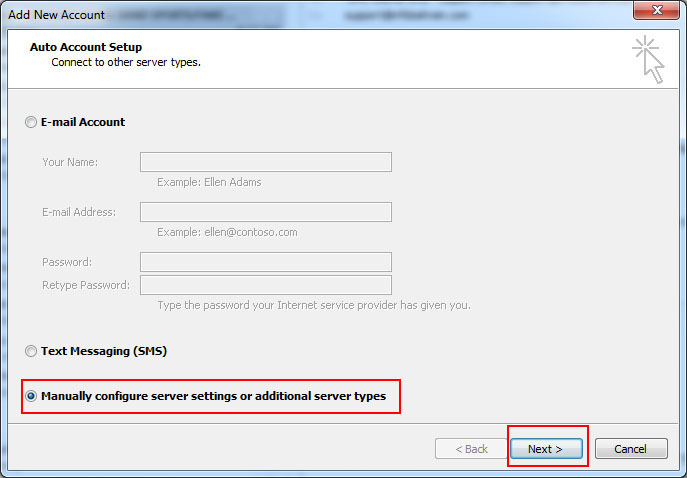The image size is (687, 478).
Task: Select Manually configure server settings radio
Action: click(x=30, y=396)
